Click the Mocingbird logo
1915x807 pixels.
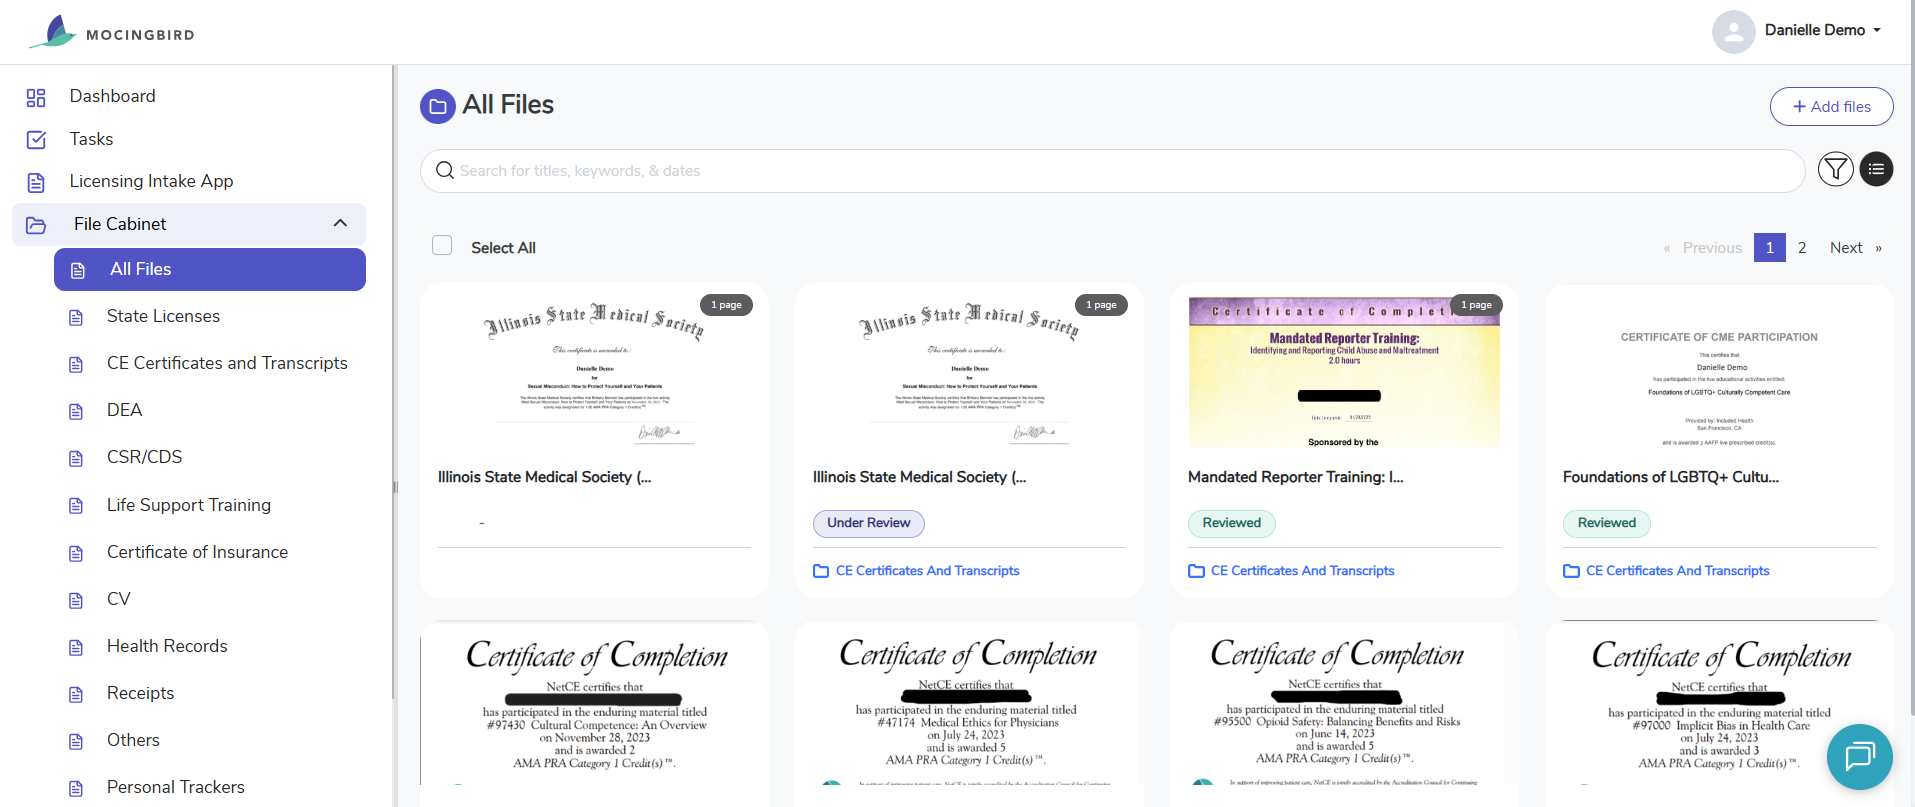click(x=112, y=32)
